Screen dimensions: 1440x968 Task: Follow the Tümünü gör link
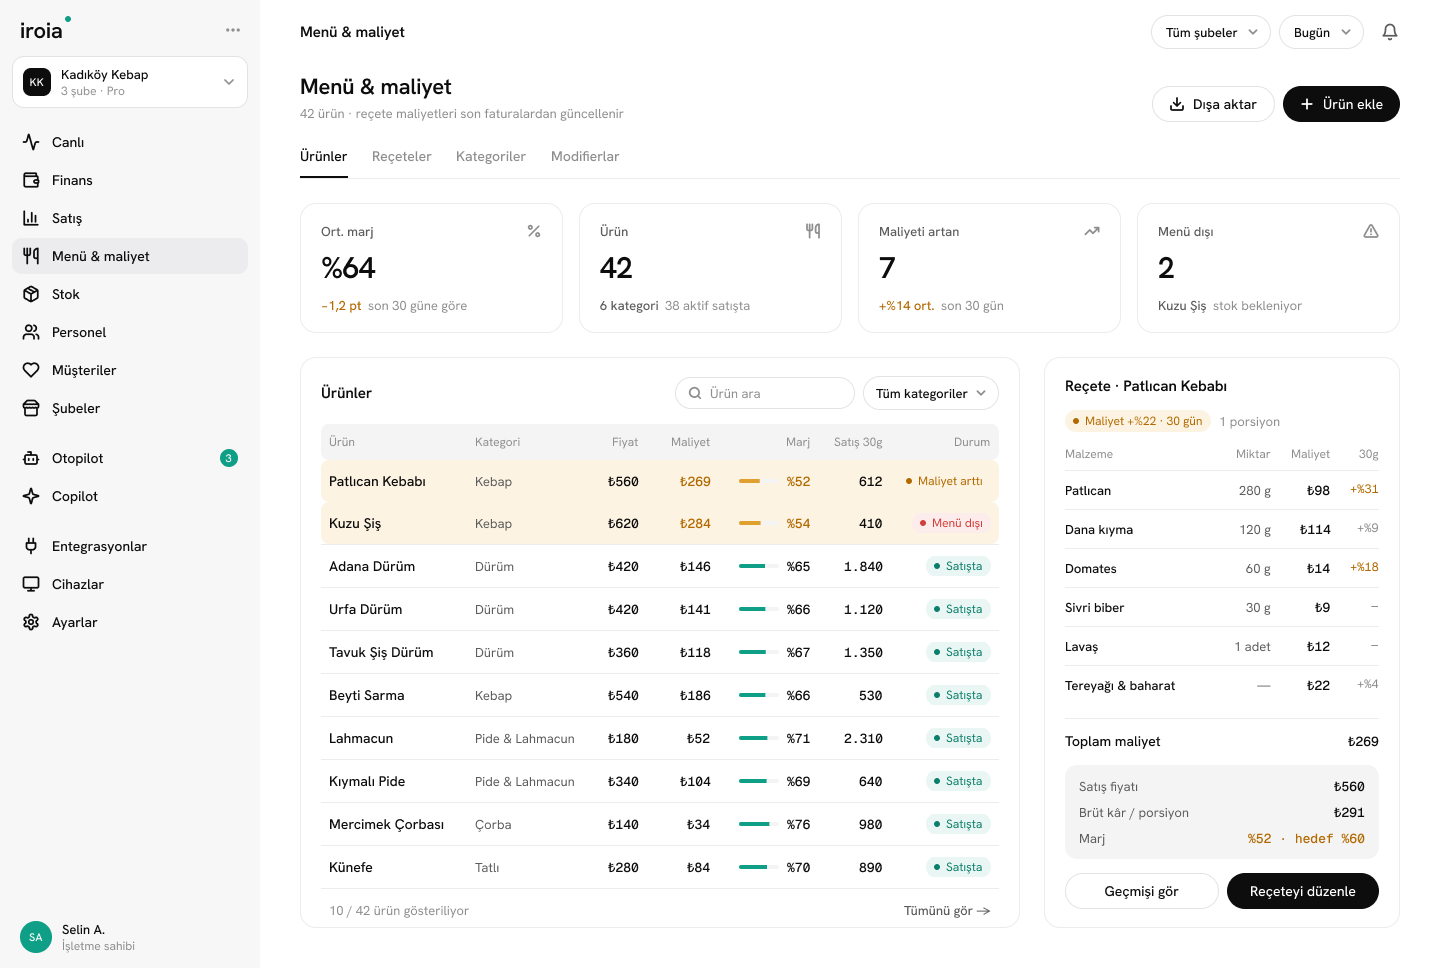tap(947, 910)
